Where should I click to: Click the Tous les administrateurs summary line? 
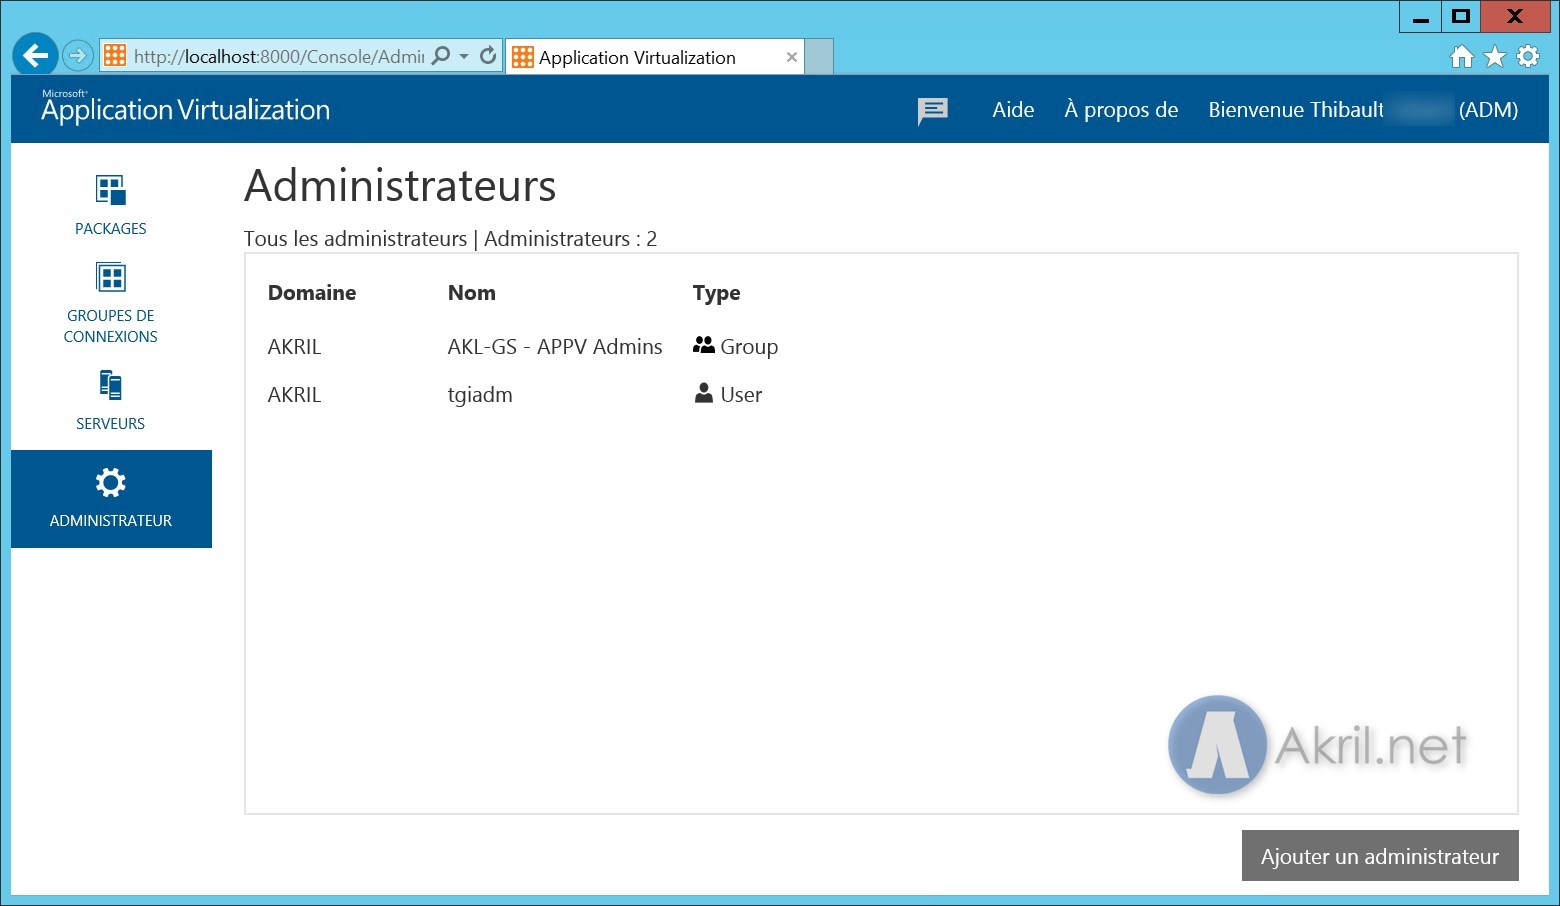click(450, 239)
